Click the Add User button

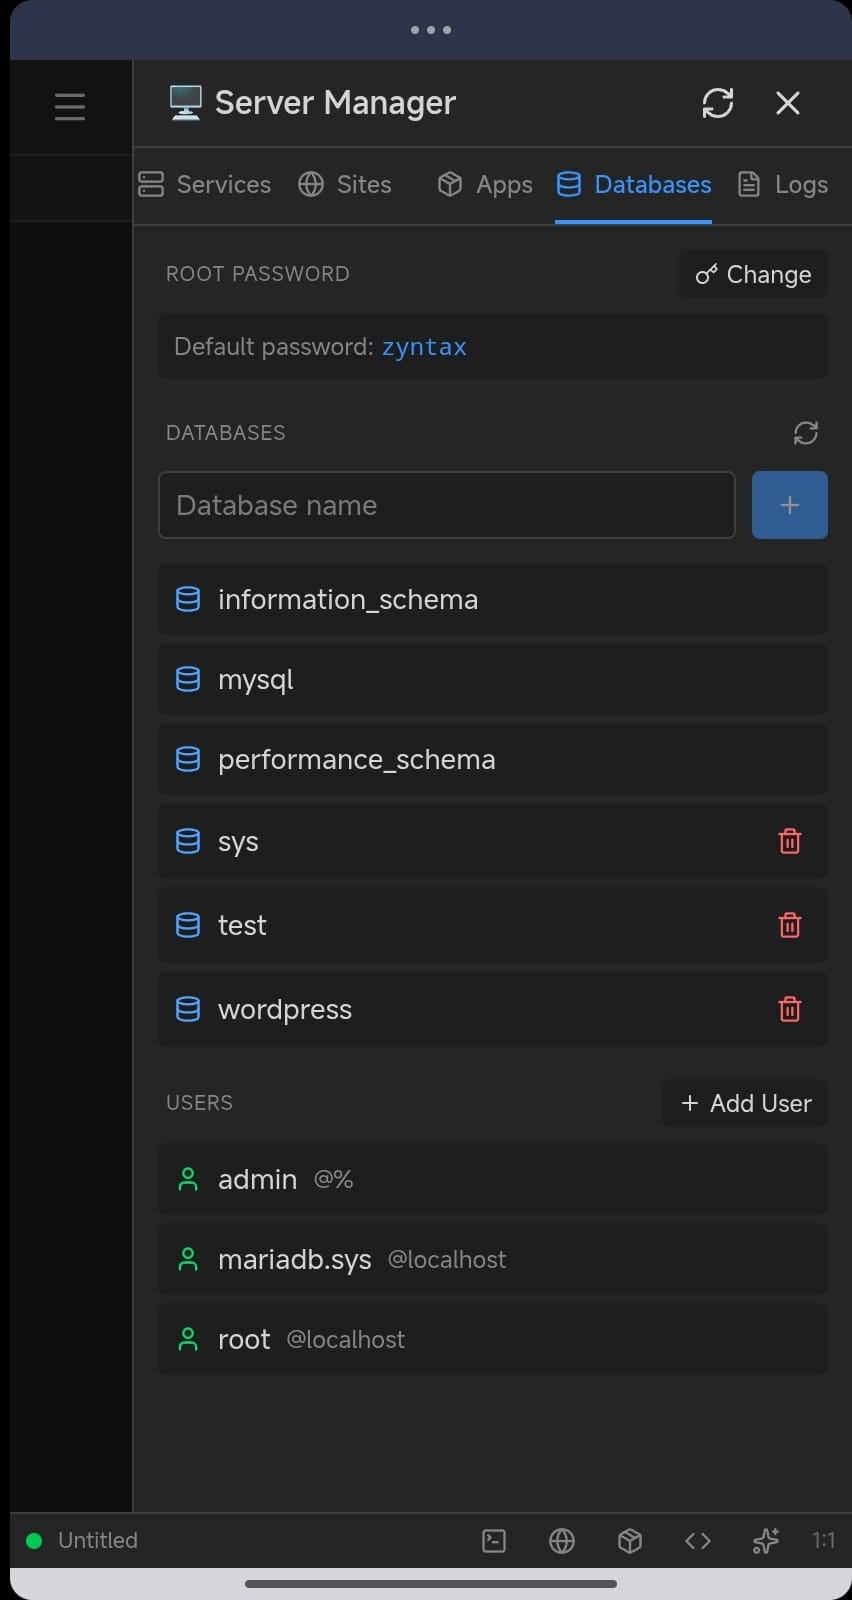(745, 1103)
